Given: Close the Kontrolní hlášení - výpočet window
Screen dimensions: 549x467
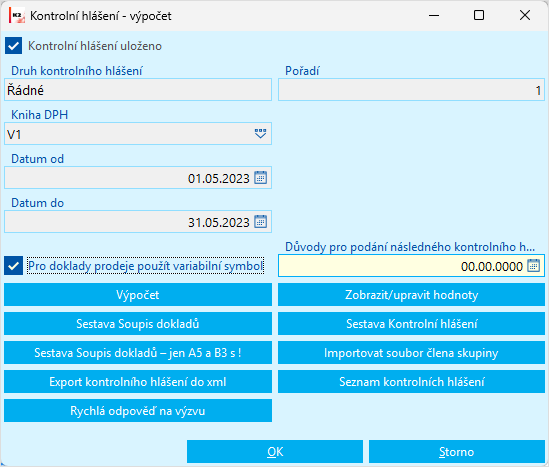Looking at the screenshot, I should point(525,15).
